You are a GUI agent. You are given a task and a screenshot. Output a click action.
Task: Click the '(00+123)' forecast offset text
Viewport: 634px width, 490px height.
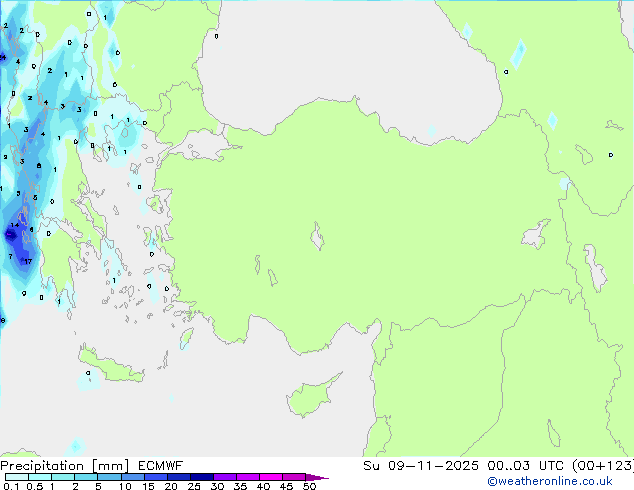pos(603,466)
